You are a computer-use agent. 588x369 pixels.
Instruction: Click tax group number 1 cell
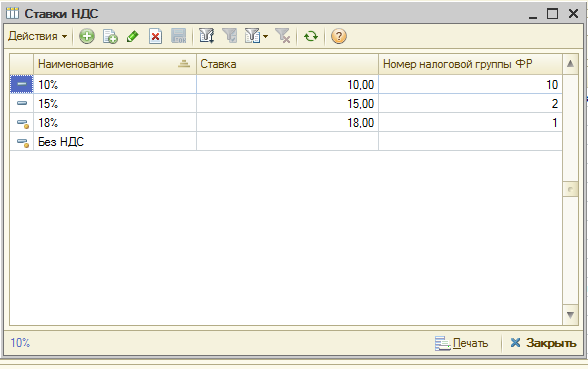click(x=470, y=123)
